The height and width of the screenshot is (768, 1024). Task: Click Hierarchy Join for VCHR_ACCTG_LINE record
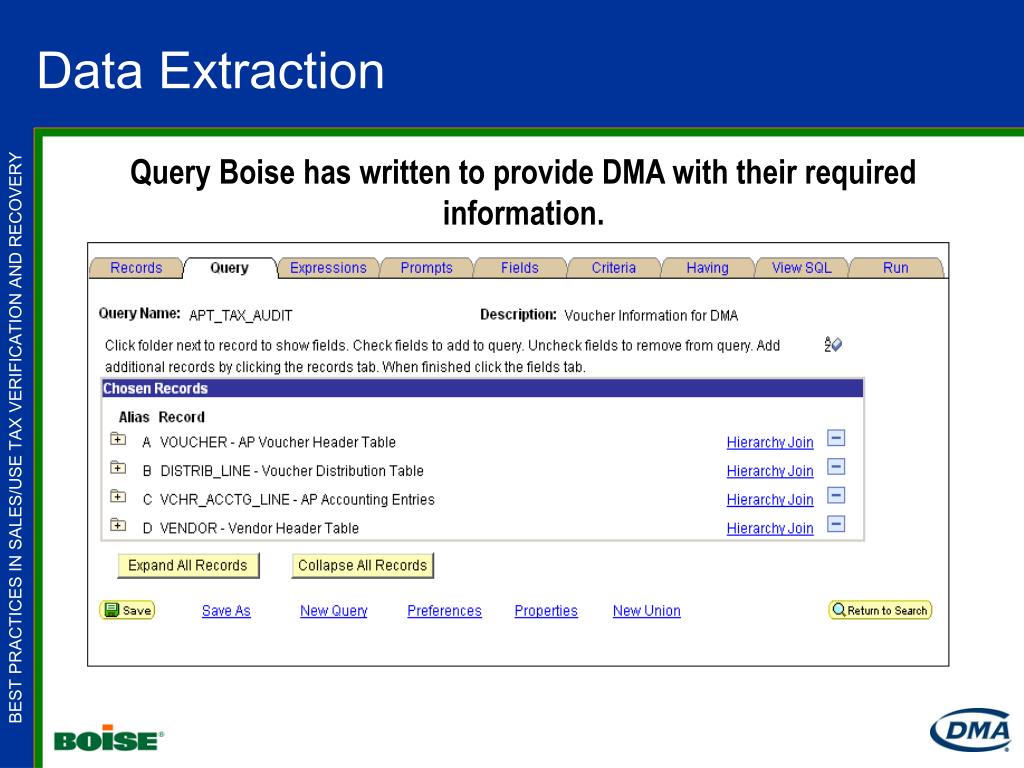pos(770,500)
